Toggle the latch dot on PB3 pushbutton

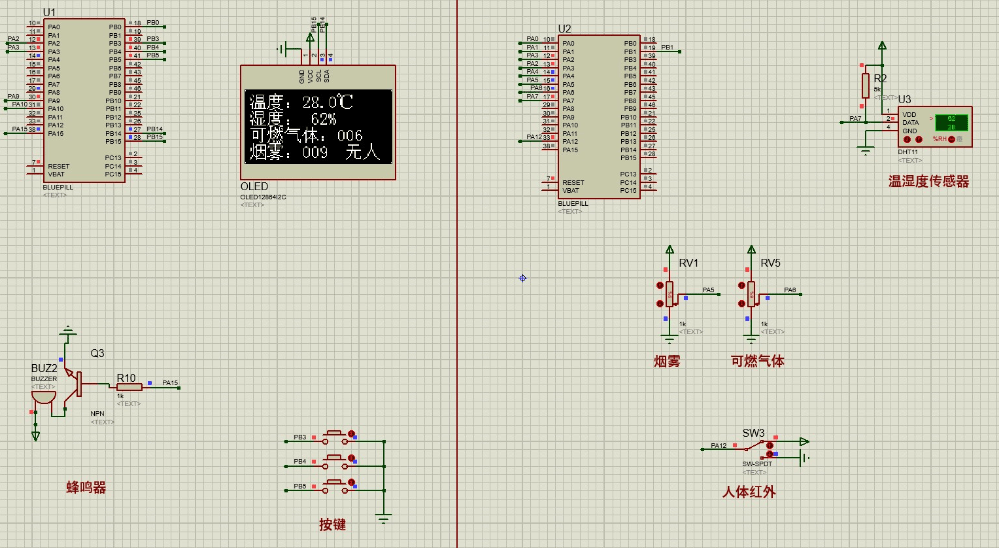click(x=351, y=433)
